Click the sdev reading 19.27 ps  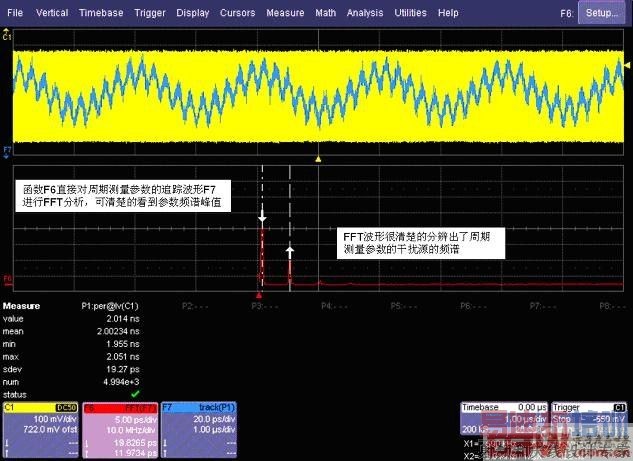(x=123, y=369)
